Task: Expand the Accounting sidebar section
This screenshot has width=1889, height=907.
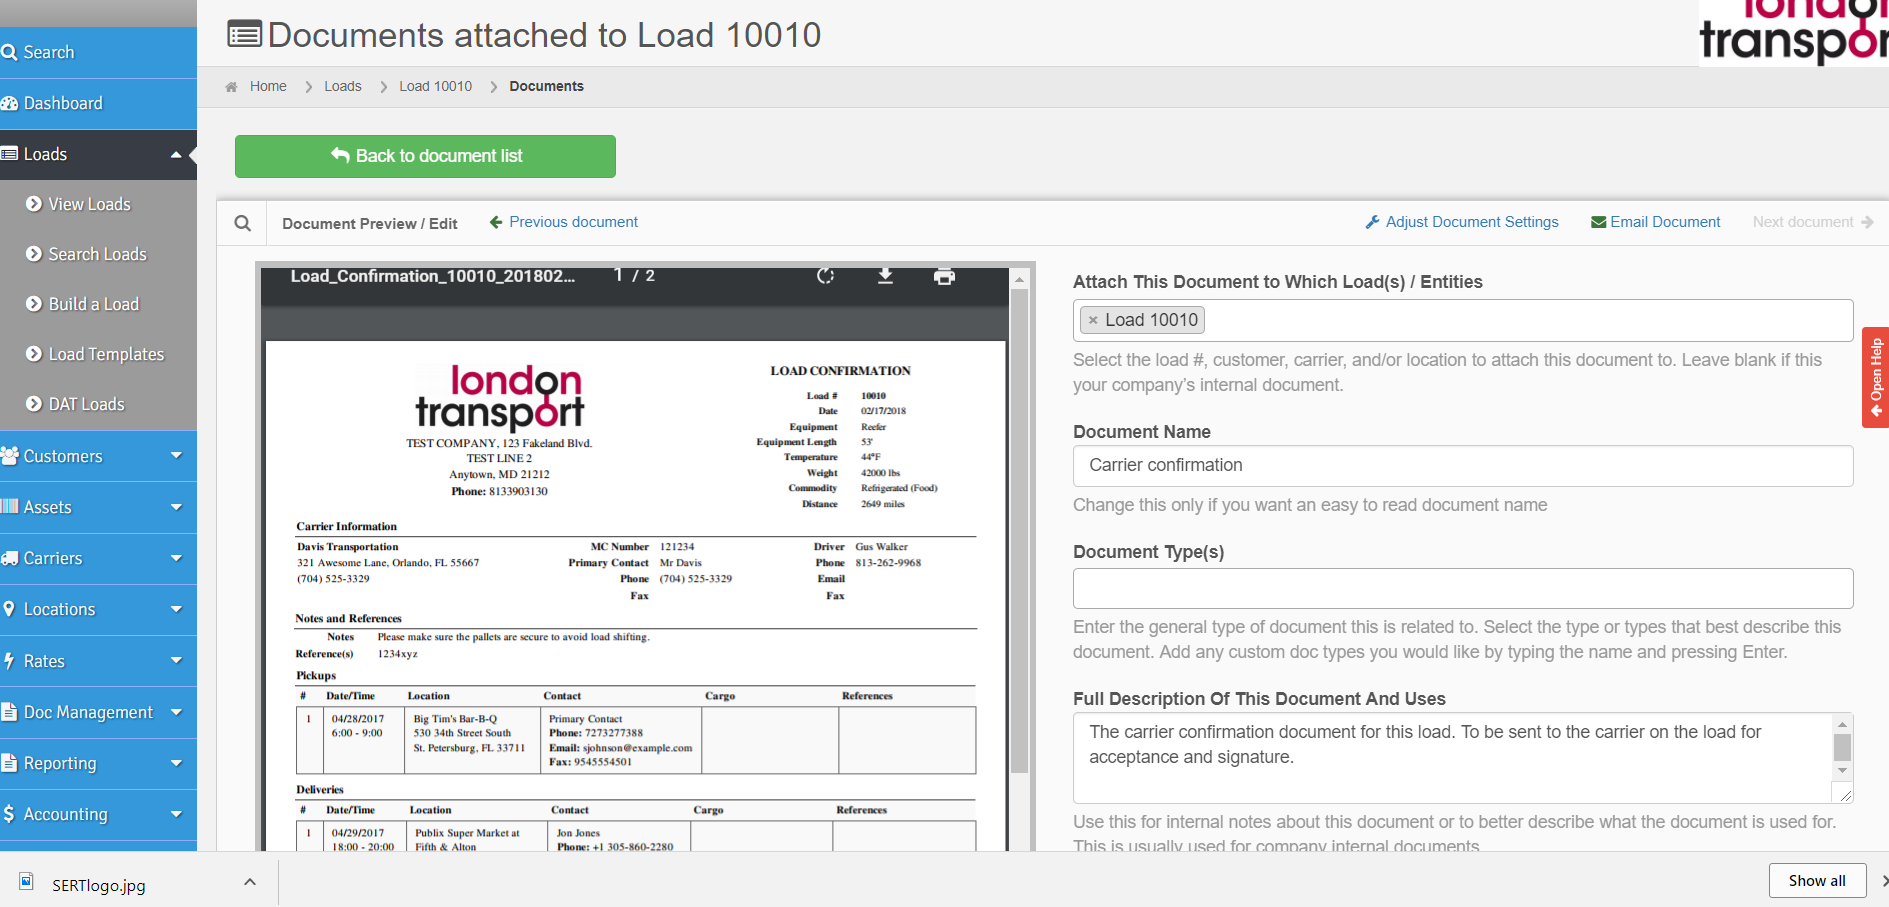Action: [98, 814]
